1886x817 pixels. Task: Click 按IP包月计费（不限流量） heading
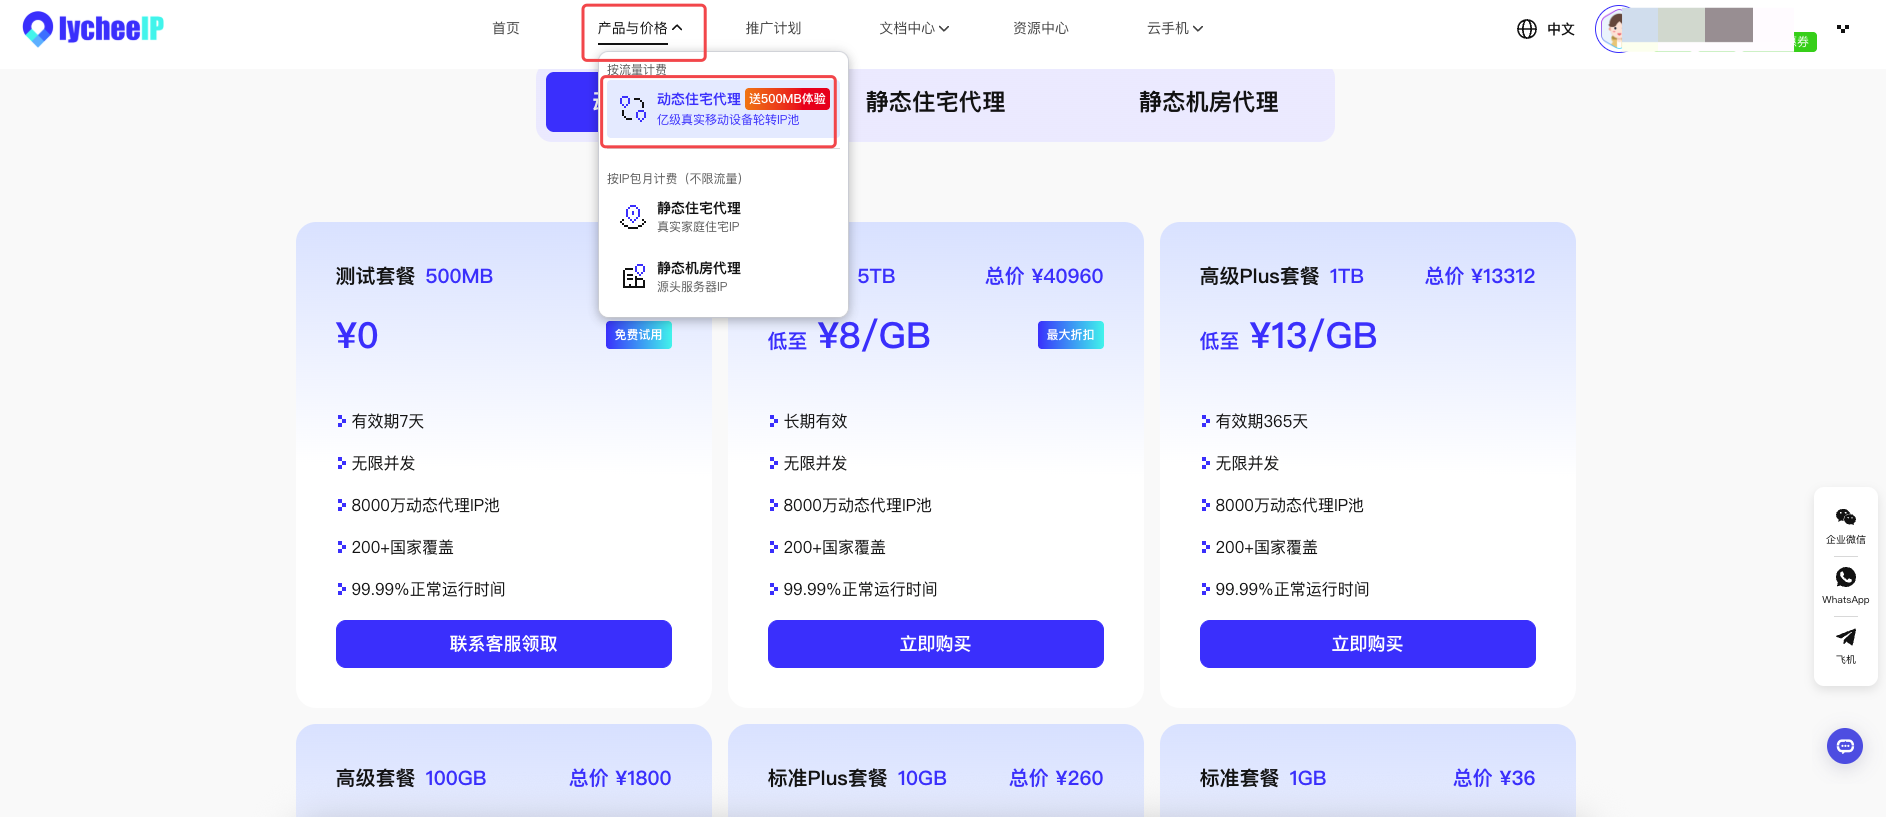pos(675,179)
